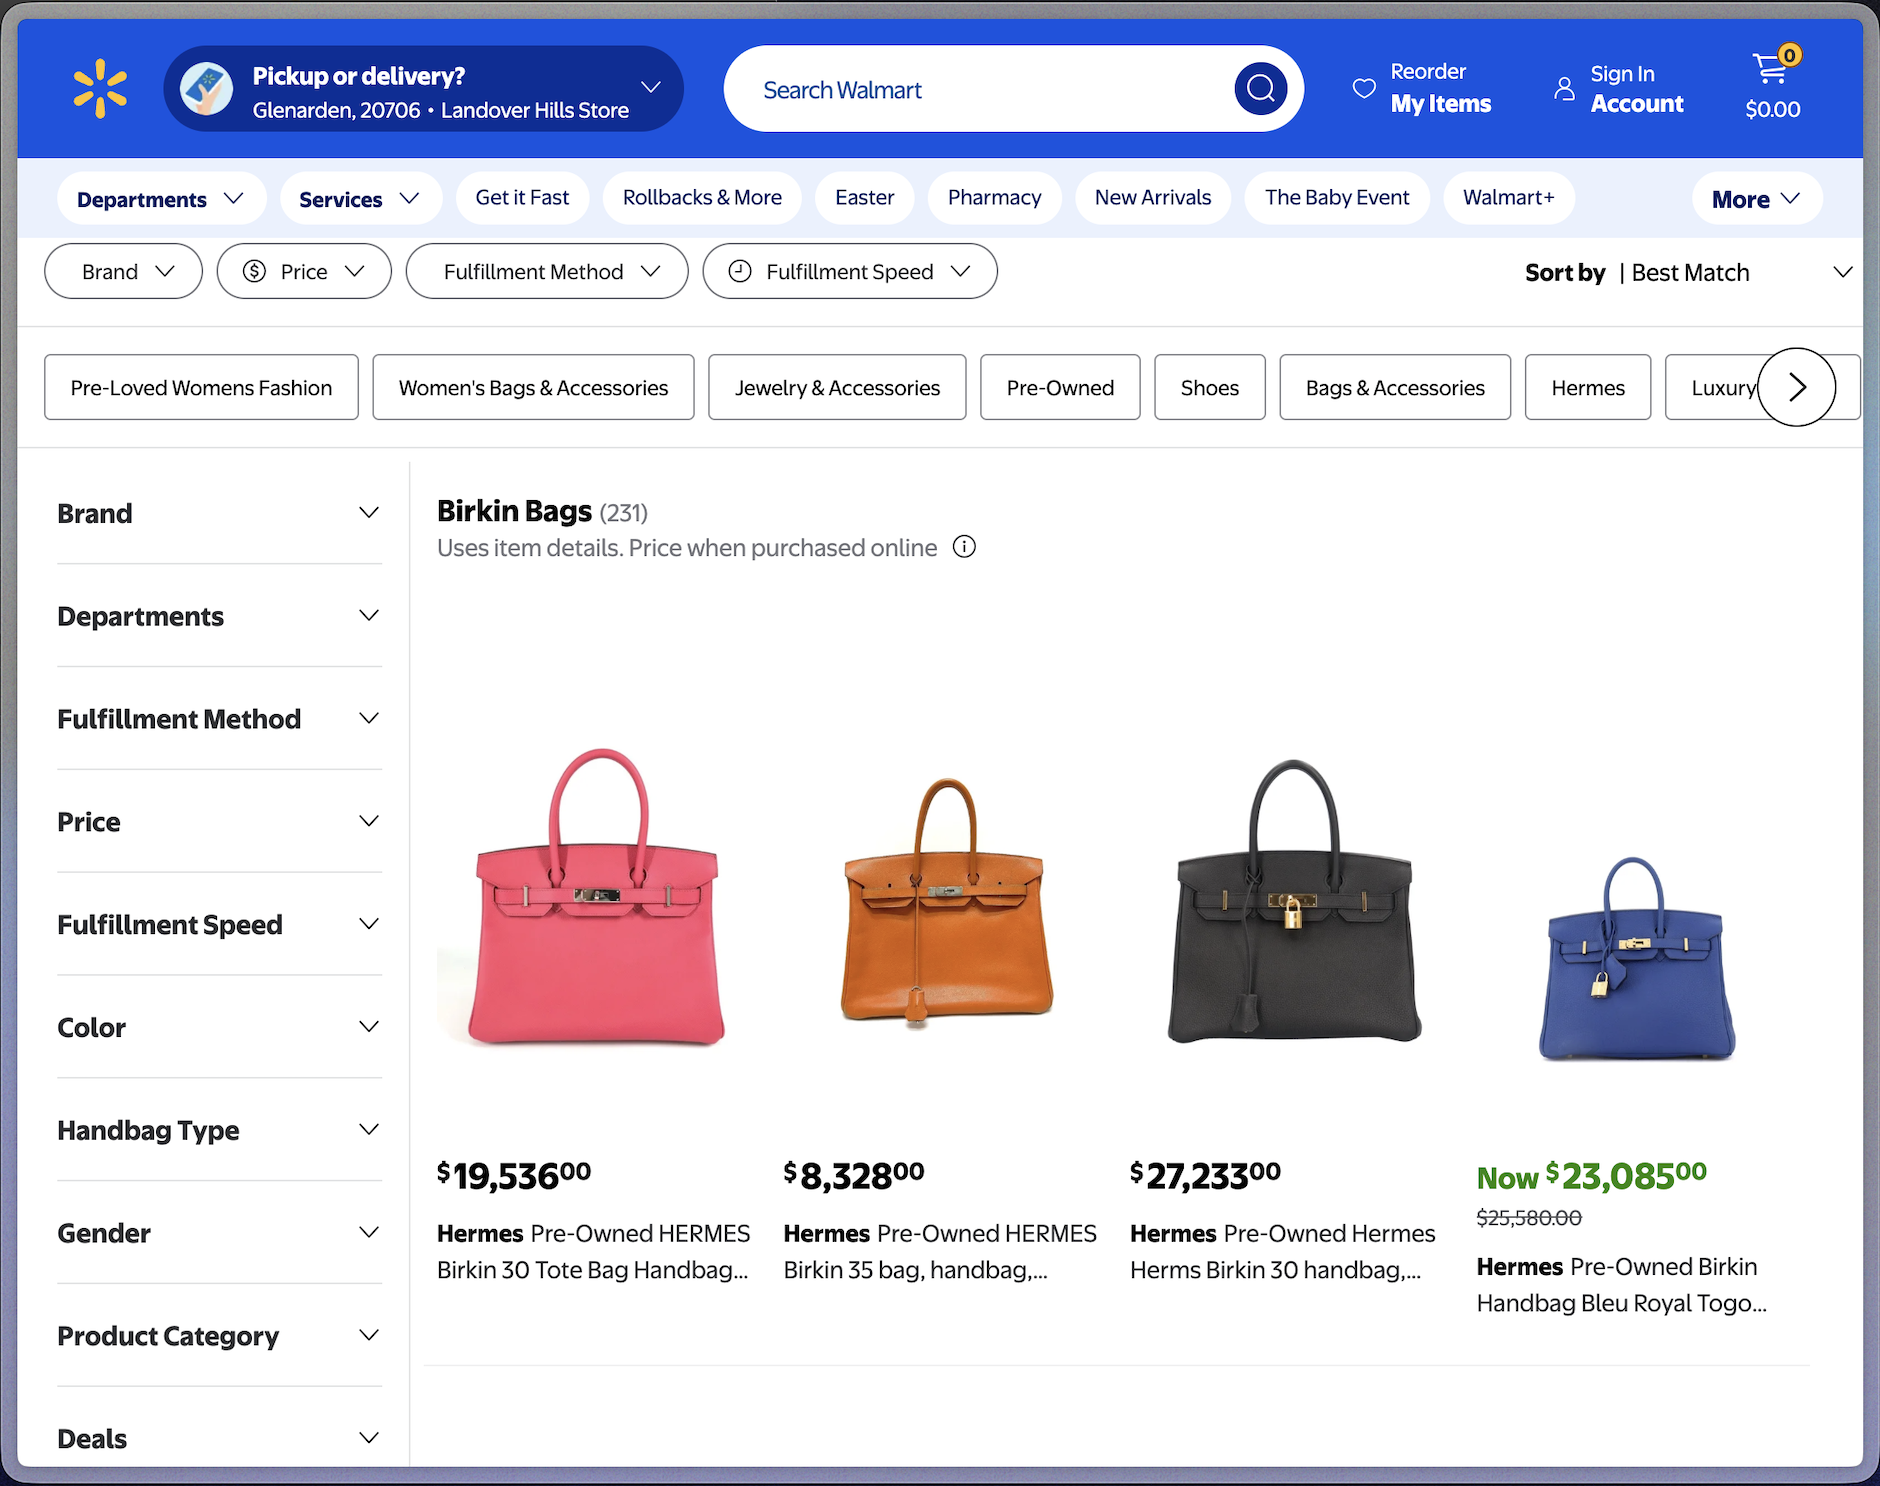Screen dimensions: 1880x1486
Task: Click the info icon beside price note
Action: pyautogui.click(x=964, y=547)
